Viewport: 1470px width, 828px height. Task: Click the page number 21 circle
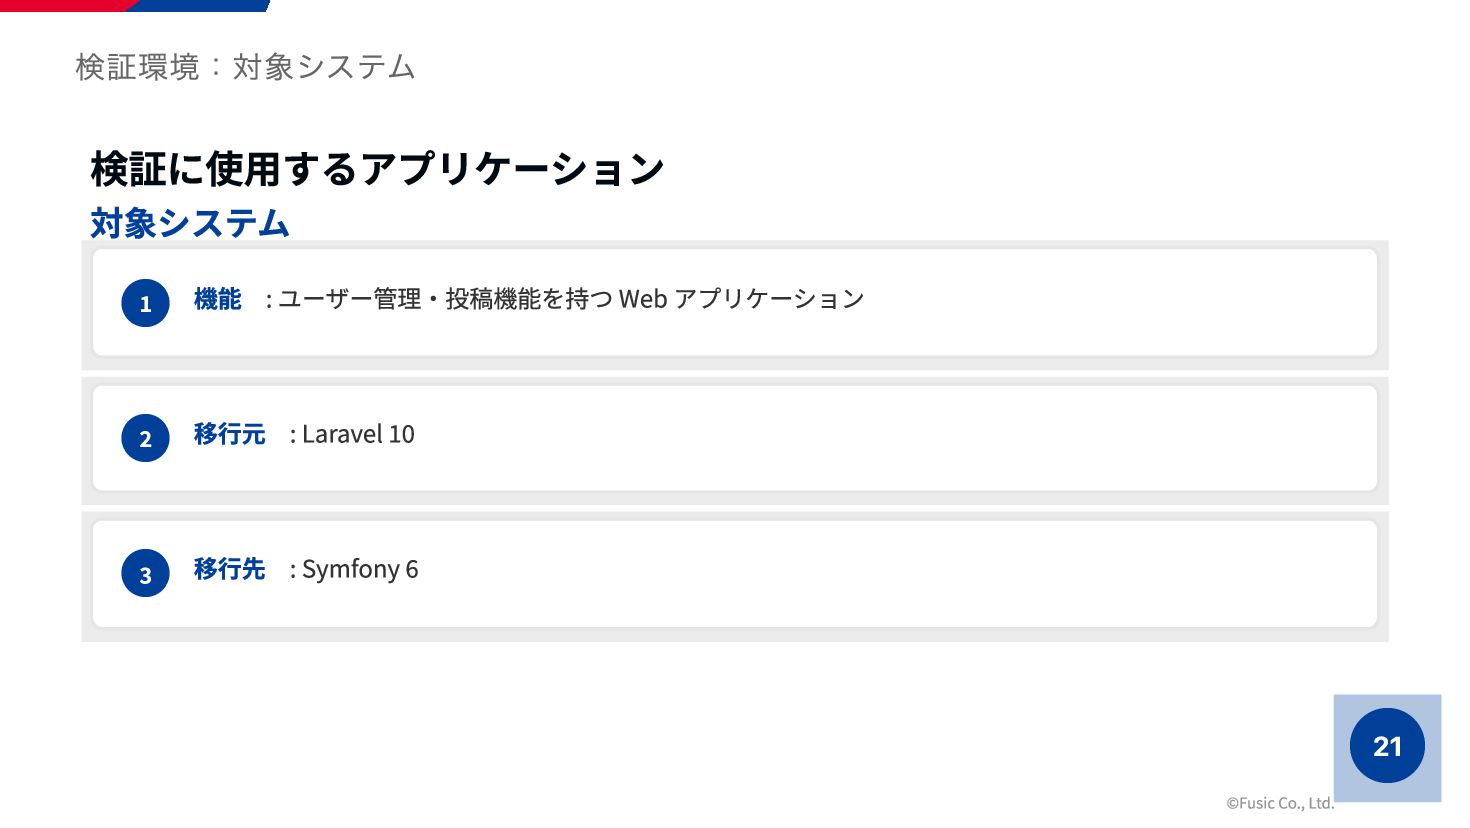click(x=1387, y=746)
